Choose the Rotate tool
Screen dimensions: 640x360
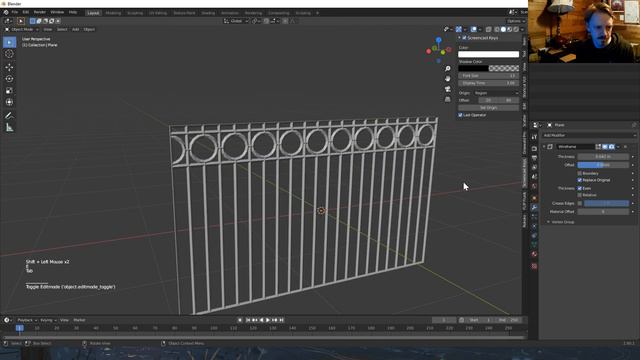(9, 79)
